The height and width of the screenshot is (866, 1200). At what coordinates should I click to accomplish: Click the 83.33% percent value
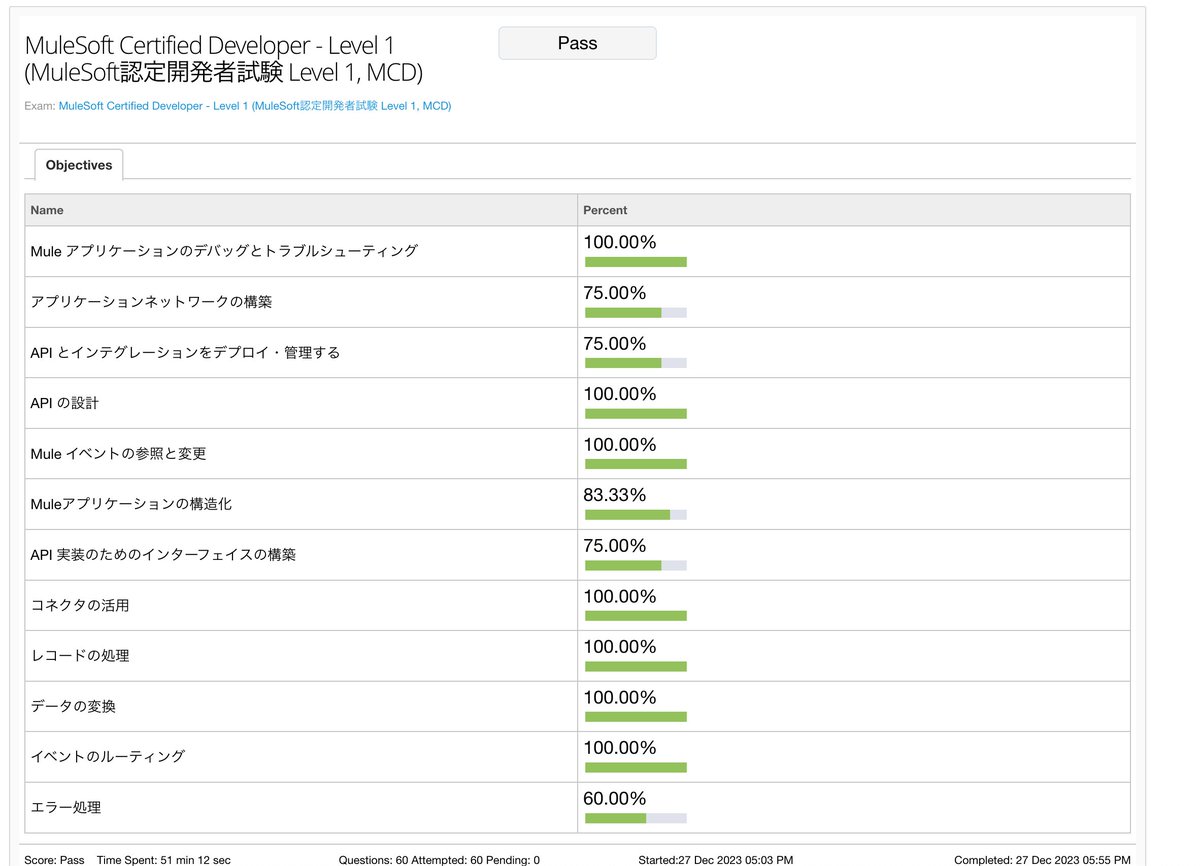[615, 495]
